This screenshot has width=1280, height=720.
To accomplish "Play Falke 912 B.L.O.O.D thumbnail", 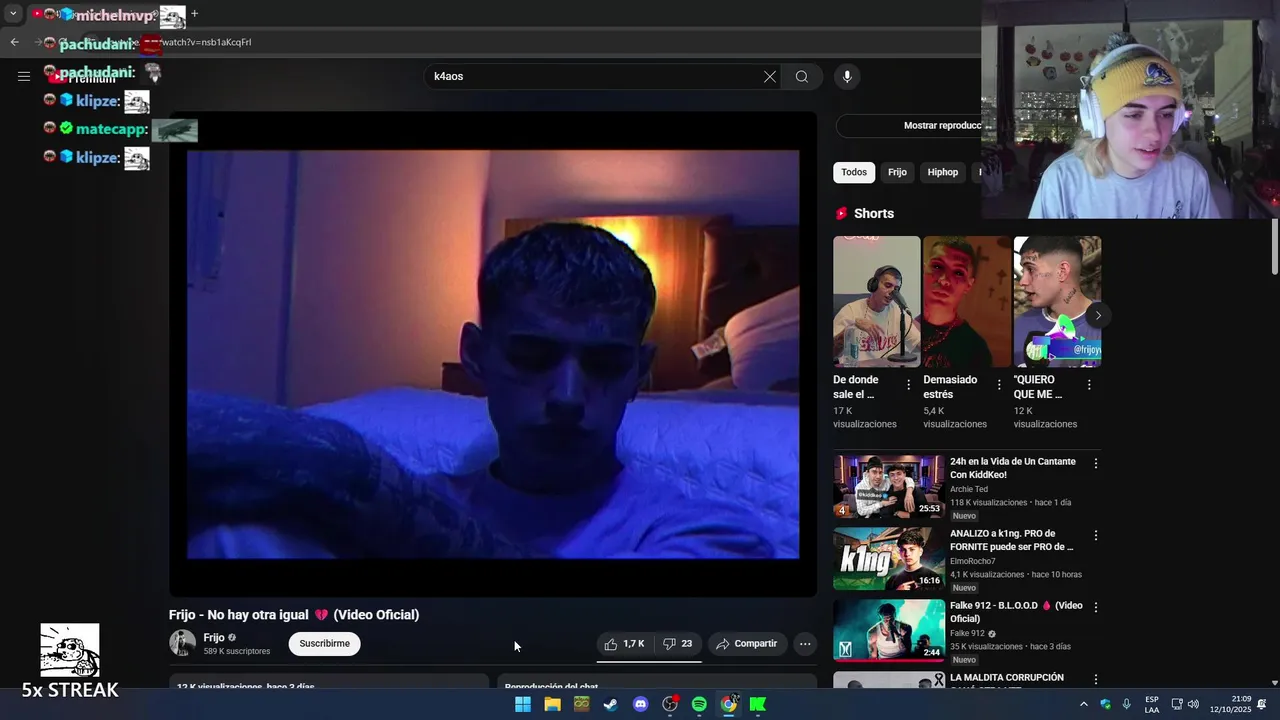I will pos(889,631).
